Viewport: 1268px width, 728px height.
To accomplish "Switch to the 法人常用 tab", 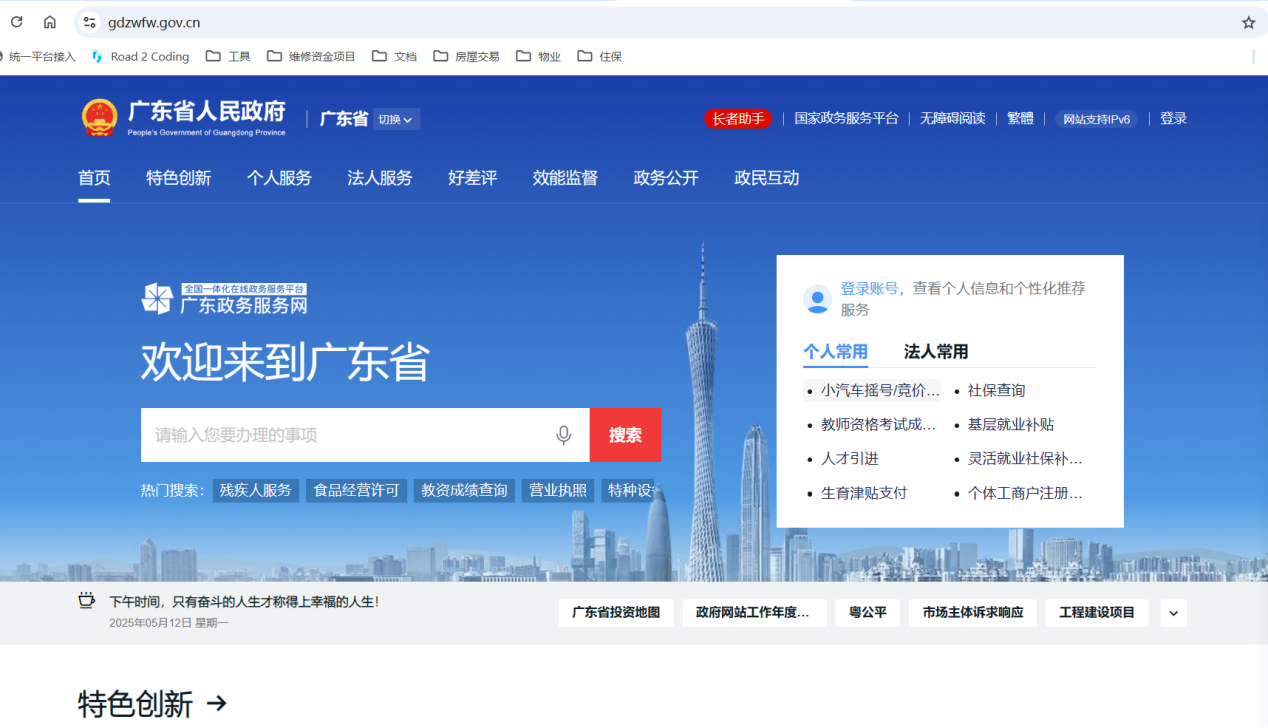I will pyautogui.click(x=936, y=351).
